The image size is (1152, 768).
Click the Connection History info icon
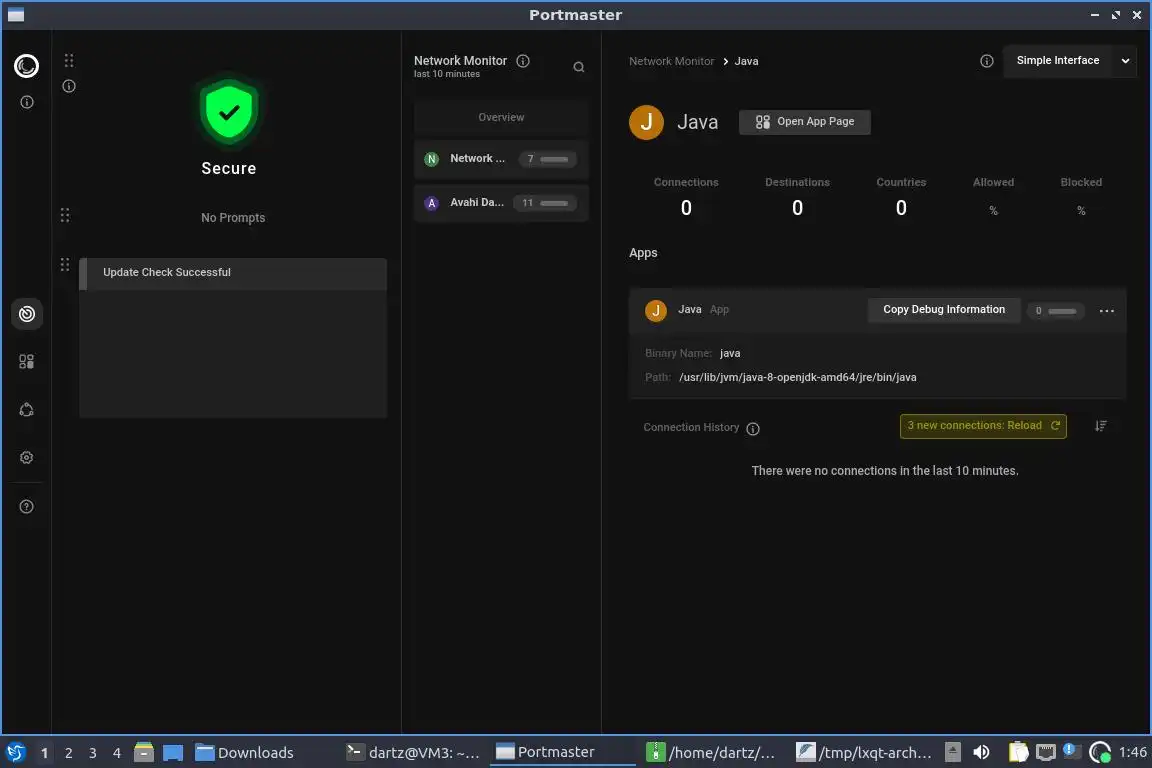pyautogui.click(x=753, y=428)
